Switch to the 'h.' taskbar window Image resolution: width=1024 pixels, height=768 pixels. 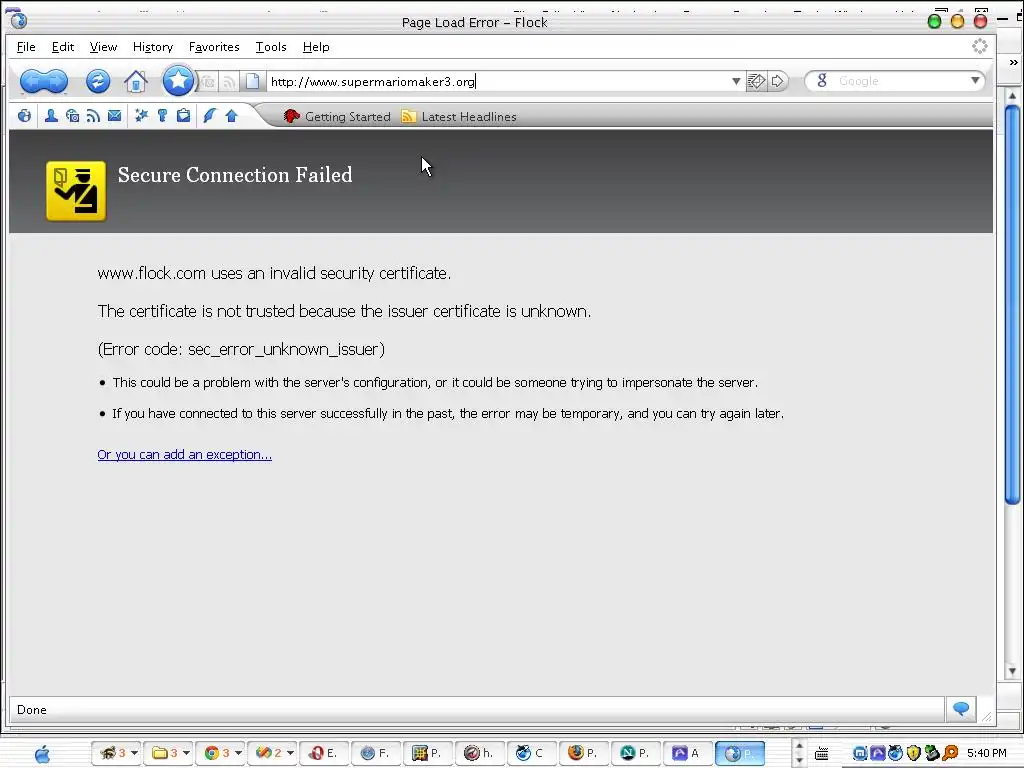tap(479, 753)
